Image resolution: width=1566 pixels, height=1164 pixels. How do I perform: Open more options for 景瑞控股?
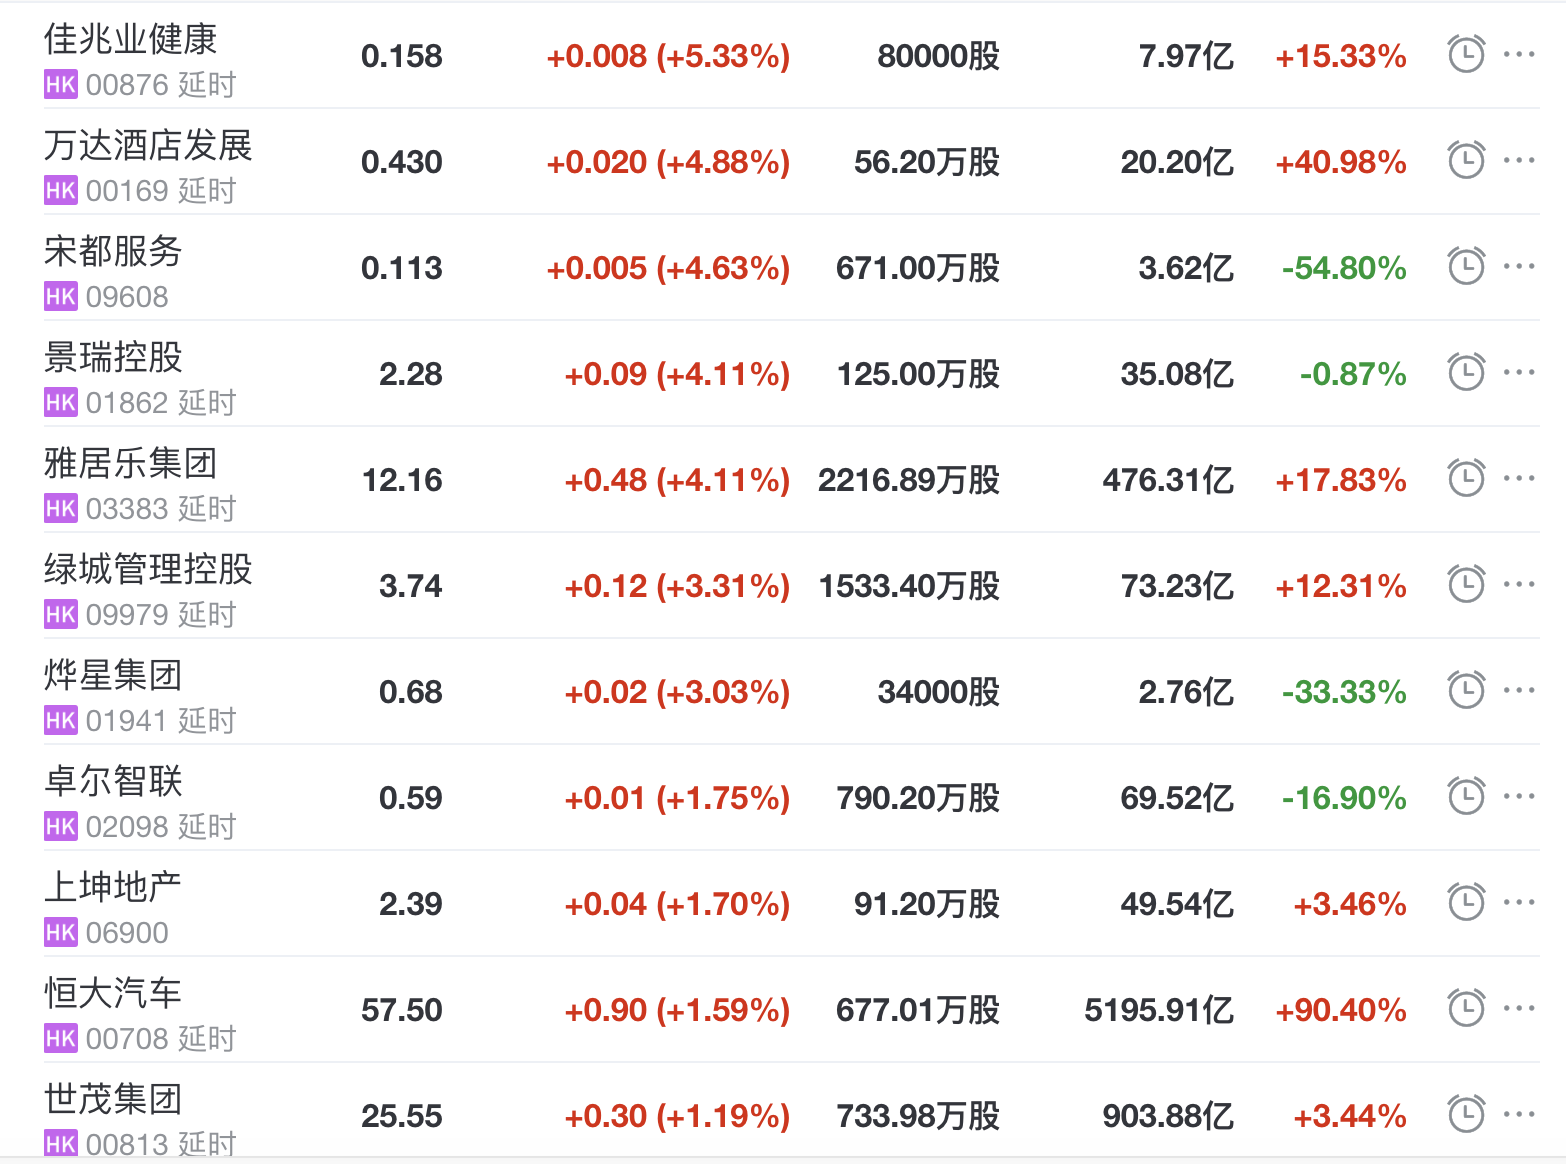pos(1519,372)
